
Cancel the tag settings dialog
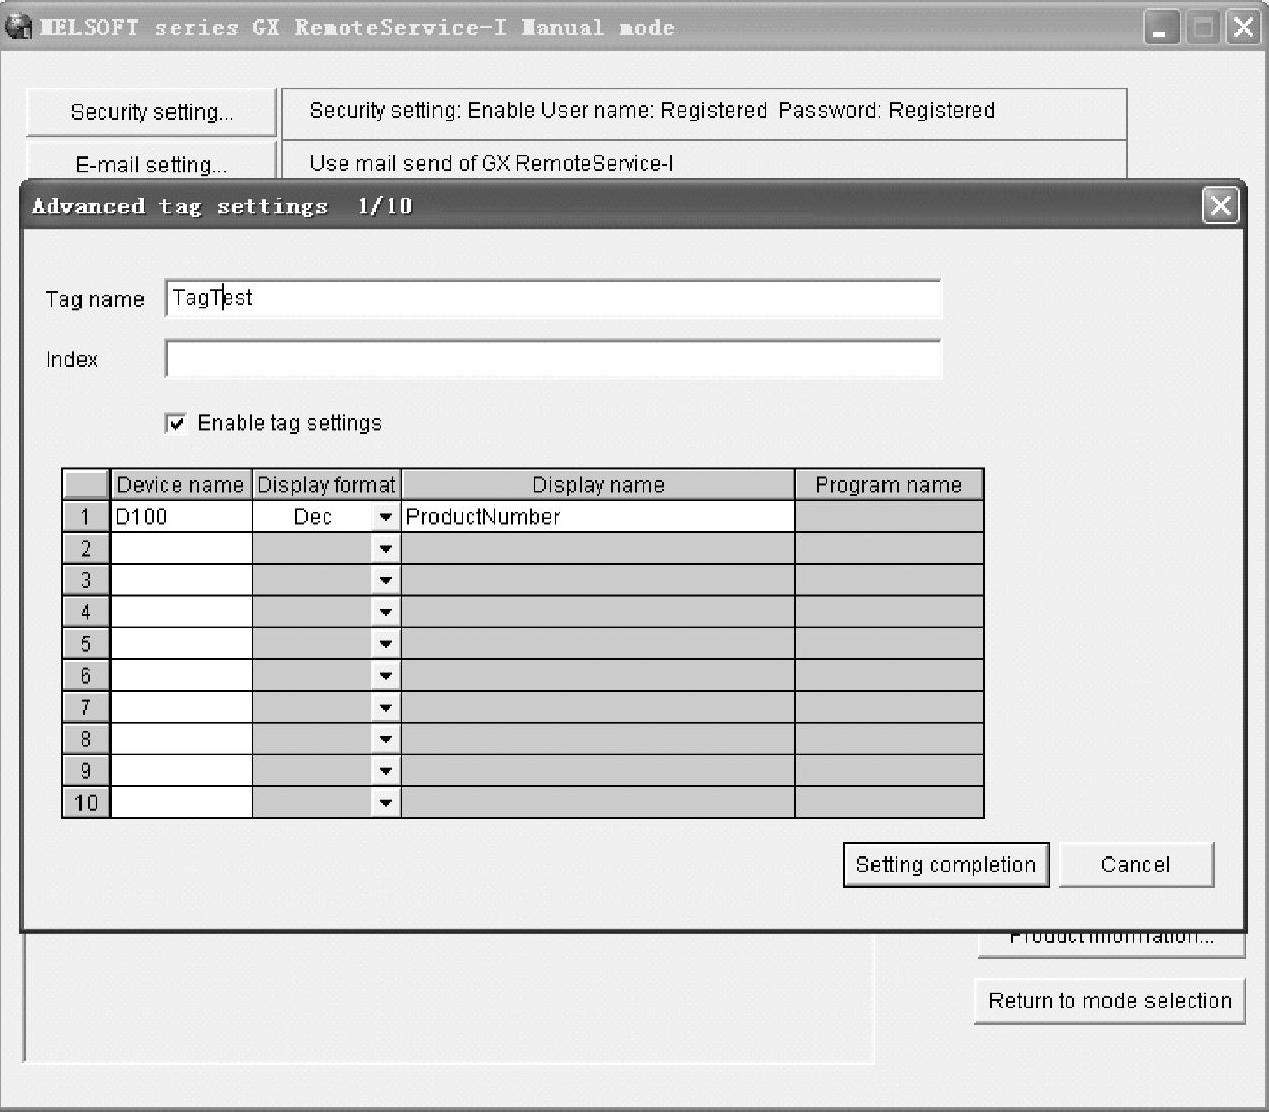[x=1135, y=865]
